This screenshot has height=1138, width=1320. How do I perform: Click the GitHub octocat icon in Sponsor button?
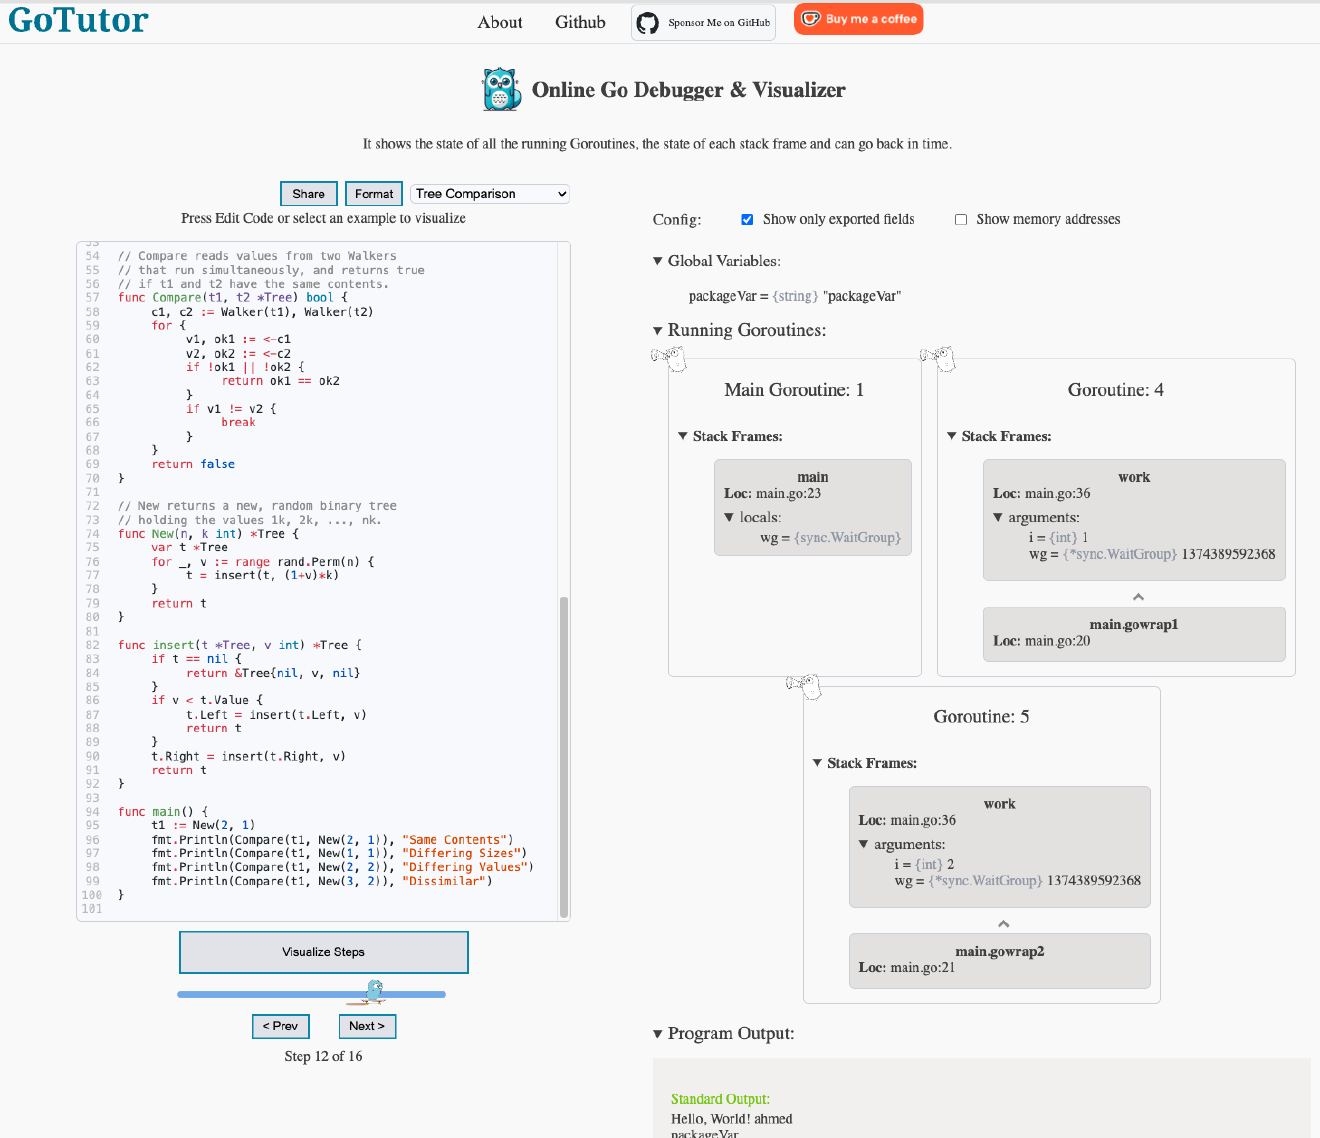pyautogui.click(x=648, y=22)
